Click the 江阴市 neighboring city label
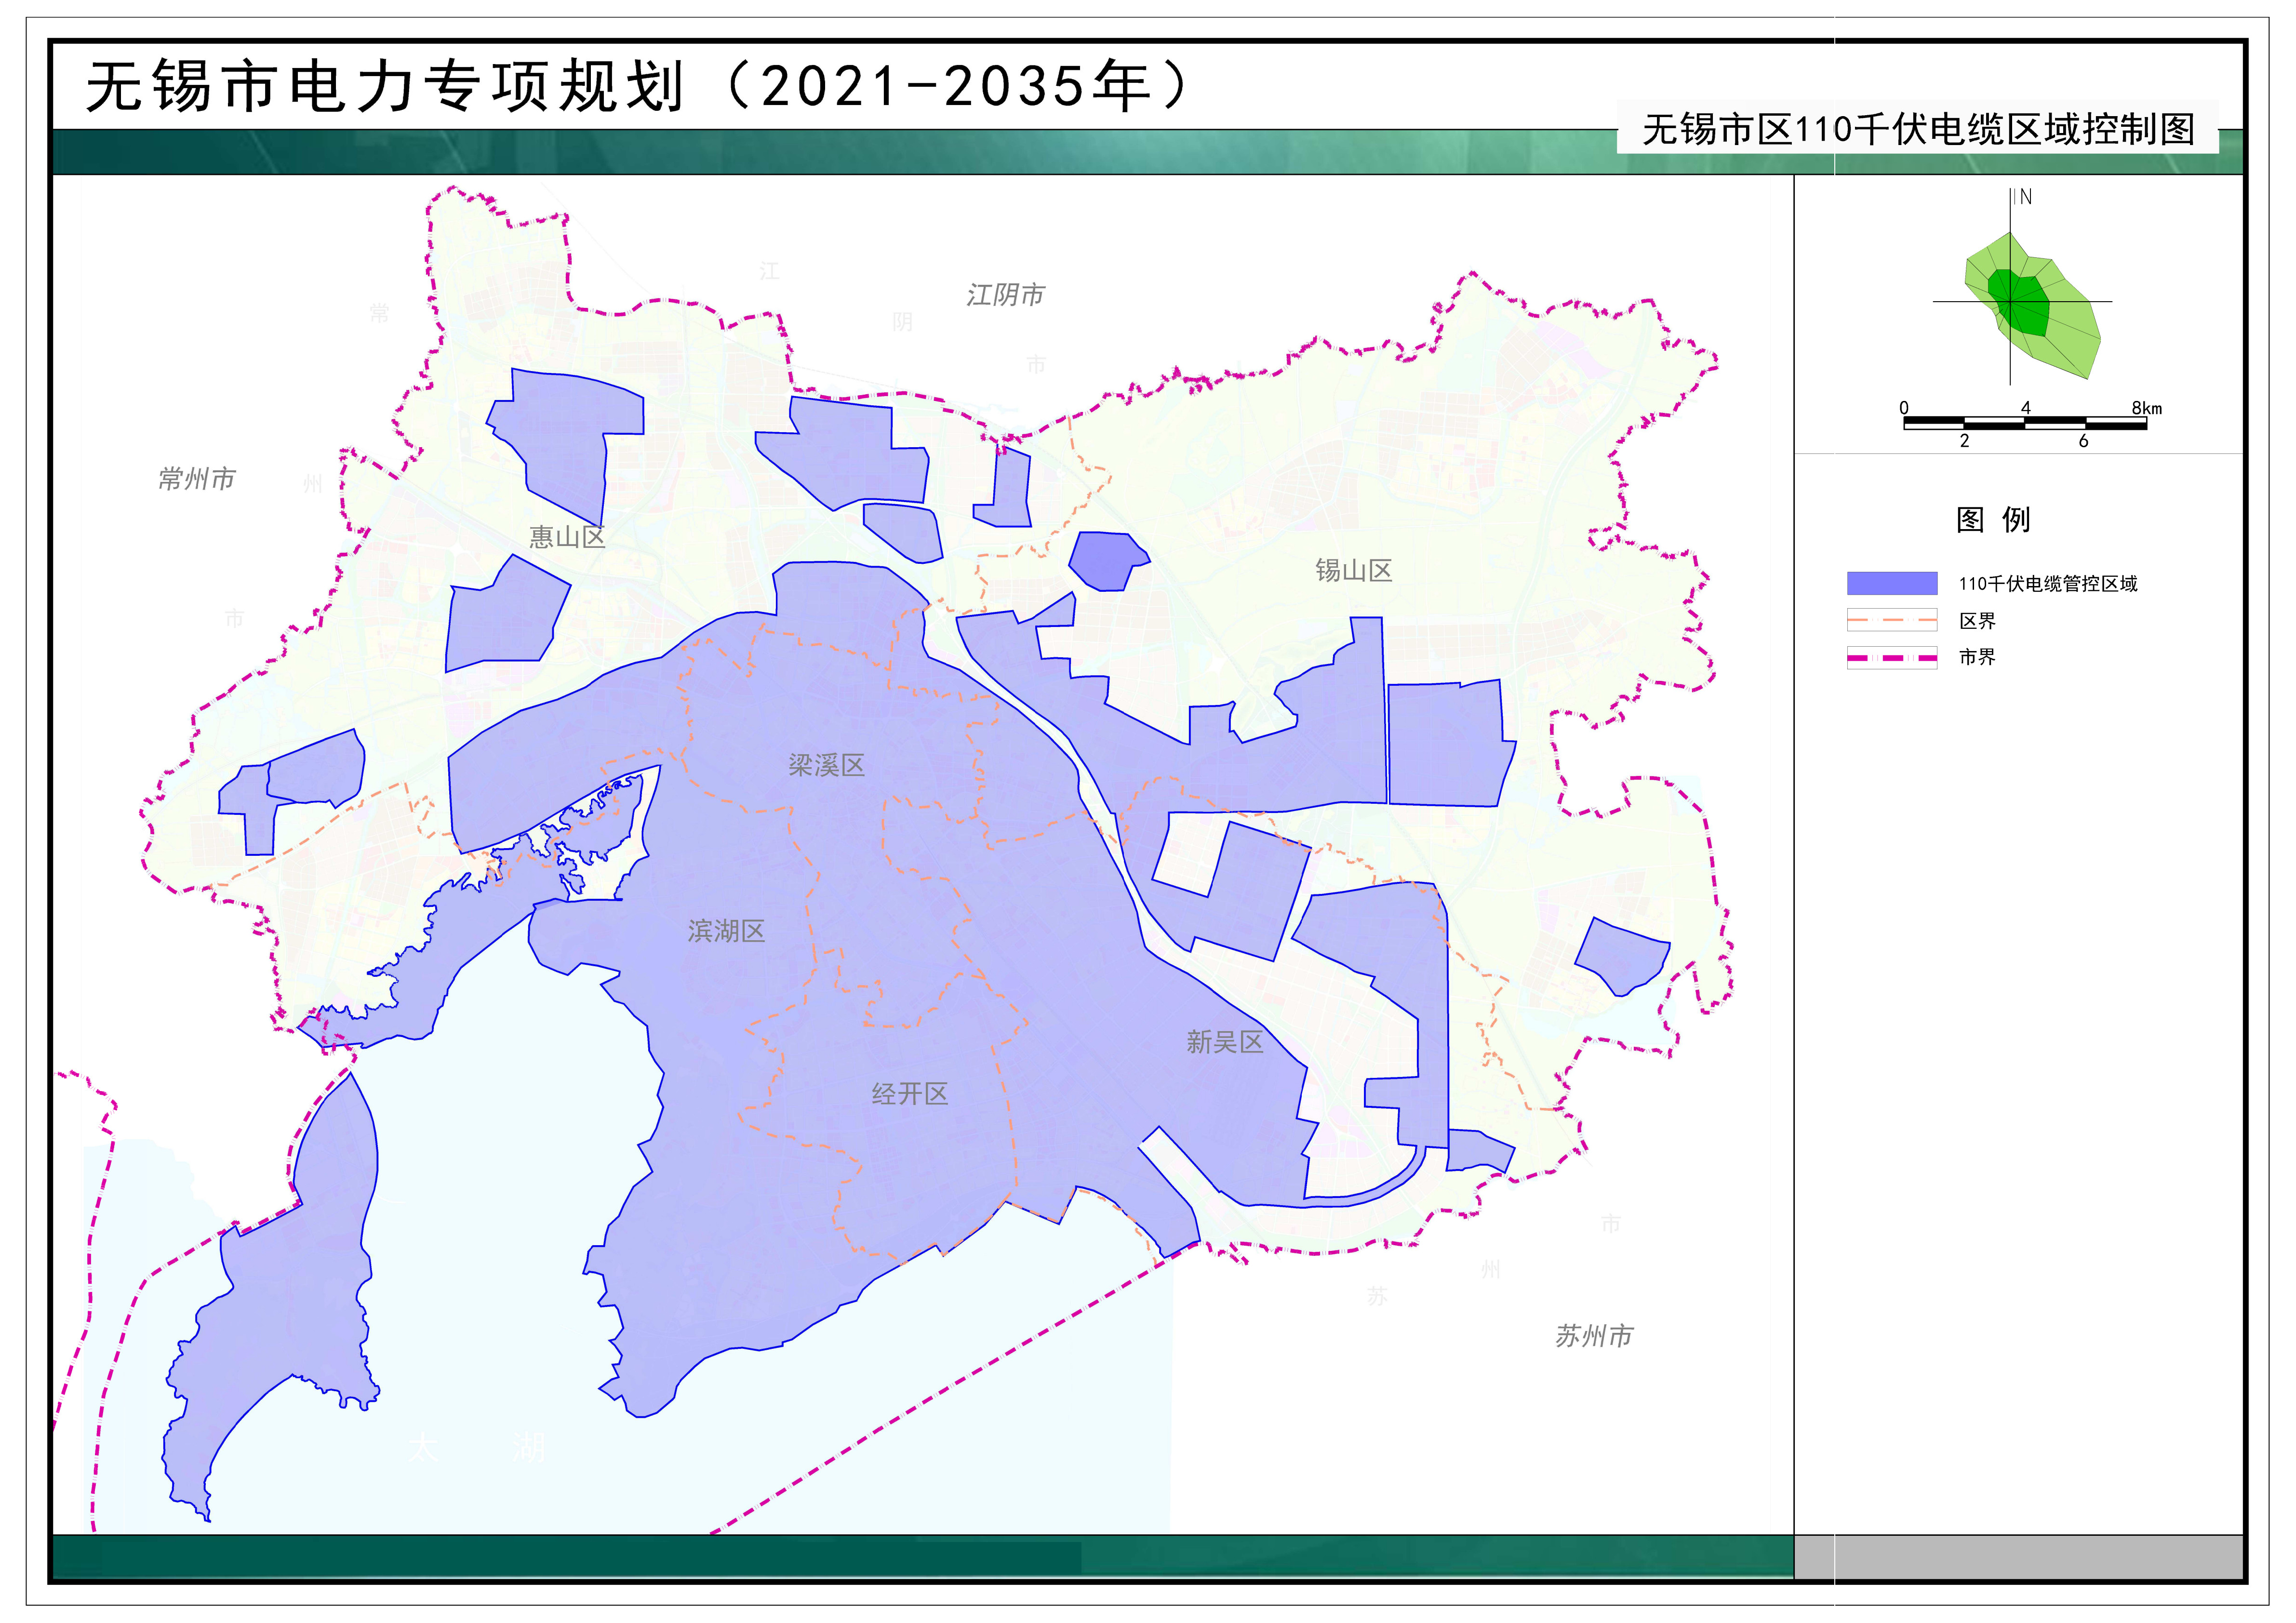This screenshot has width=2296, height=1623. pos(1005,295)
